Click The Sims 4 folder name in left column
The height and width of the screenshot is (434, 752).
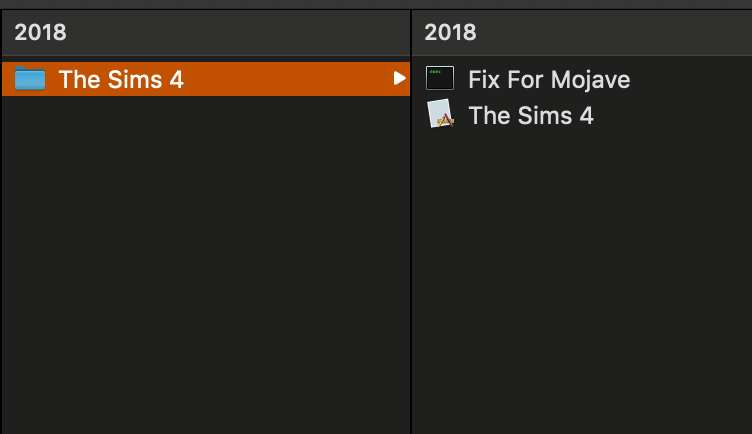[121, 79]
